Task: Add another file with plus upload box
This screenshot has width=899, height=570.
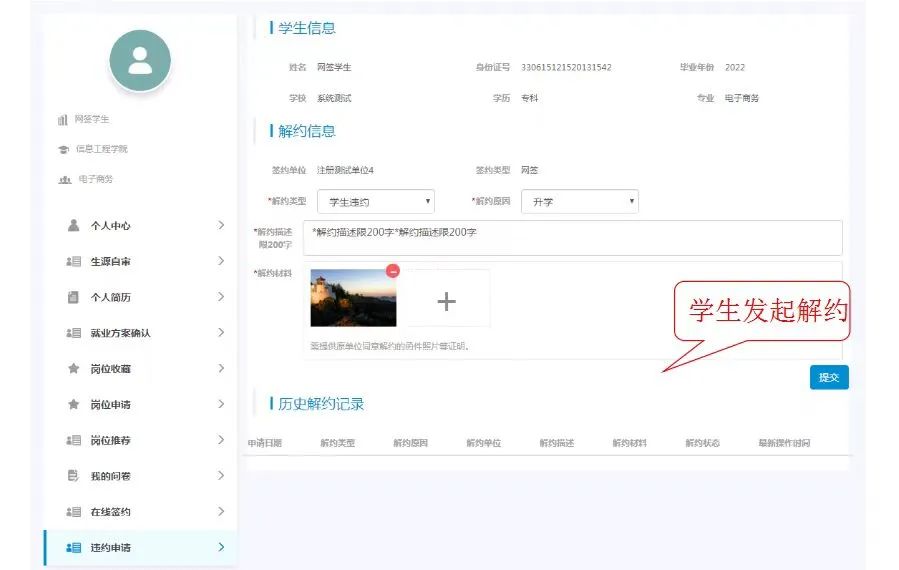Action: tap(447, 299)
